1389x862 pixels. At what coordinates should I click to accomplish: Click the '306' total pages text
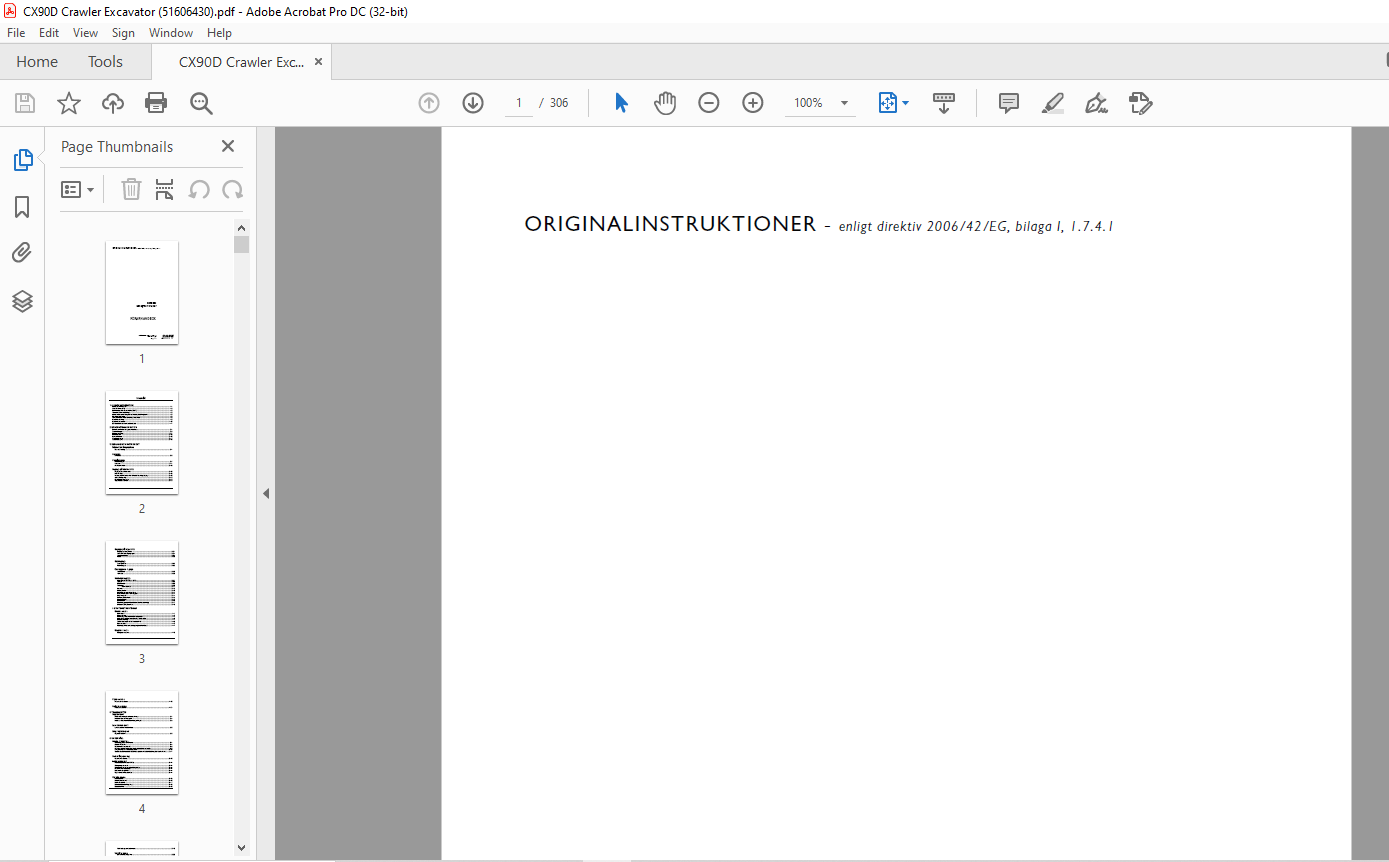pyautogui.click(x=559, y=103)
